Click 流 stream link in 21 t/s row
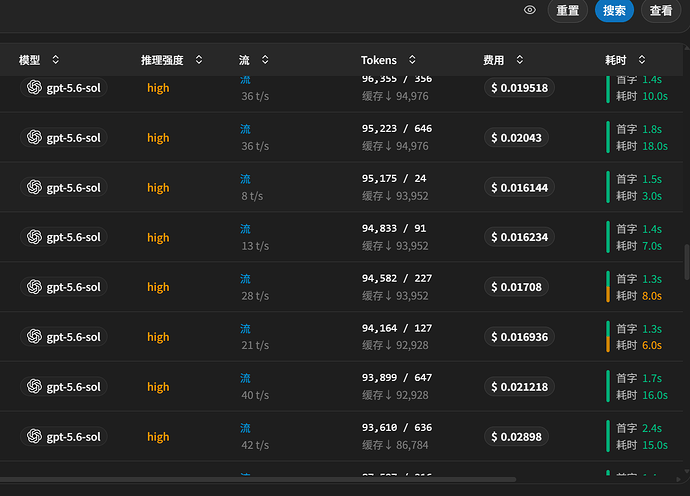 point(245,329)
